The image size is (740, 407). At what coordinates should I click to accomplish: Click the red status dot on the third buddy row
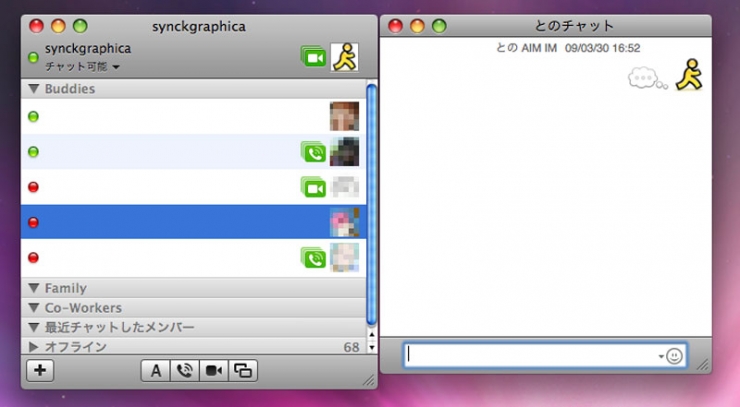click(33, 187)
